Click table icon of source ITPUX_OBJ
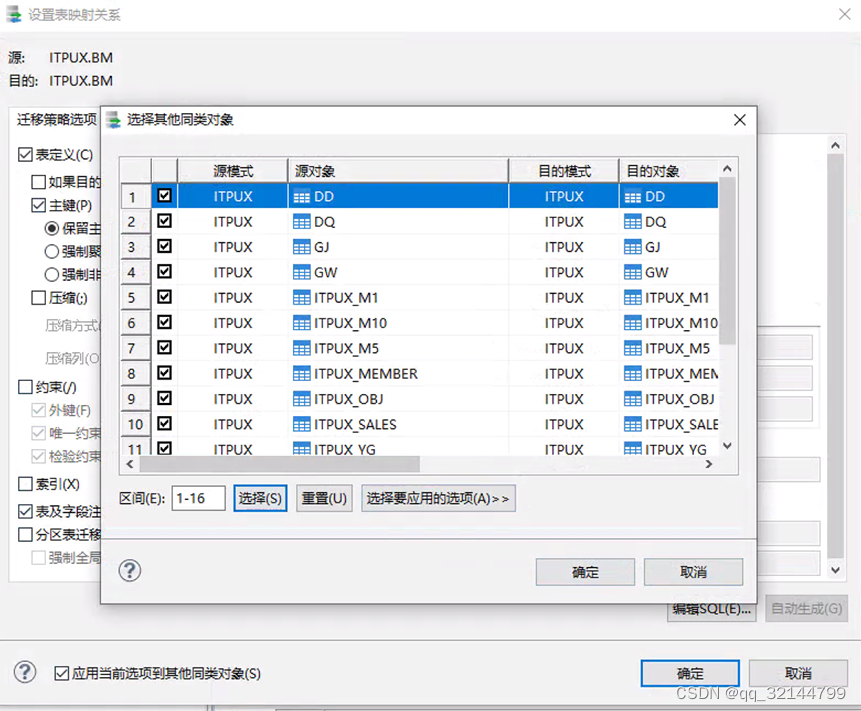The image size is (861, 711). [x=301, y=399]
